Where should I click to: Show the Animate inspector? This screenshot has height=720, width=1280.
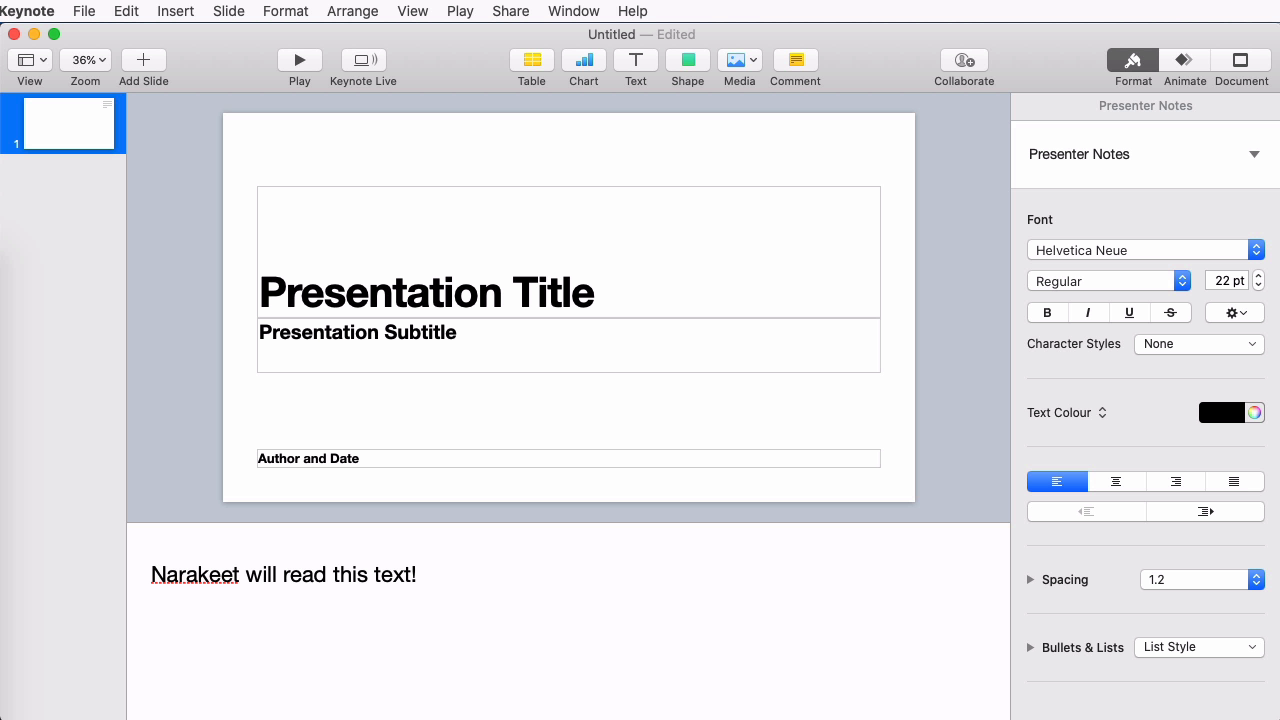[x=1185, y=60]
